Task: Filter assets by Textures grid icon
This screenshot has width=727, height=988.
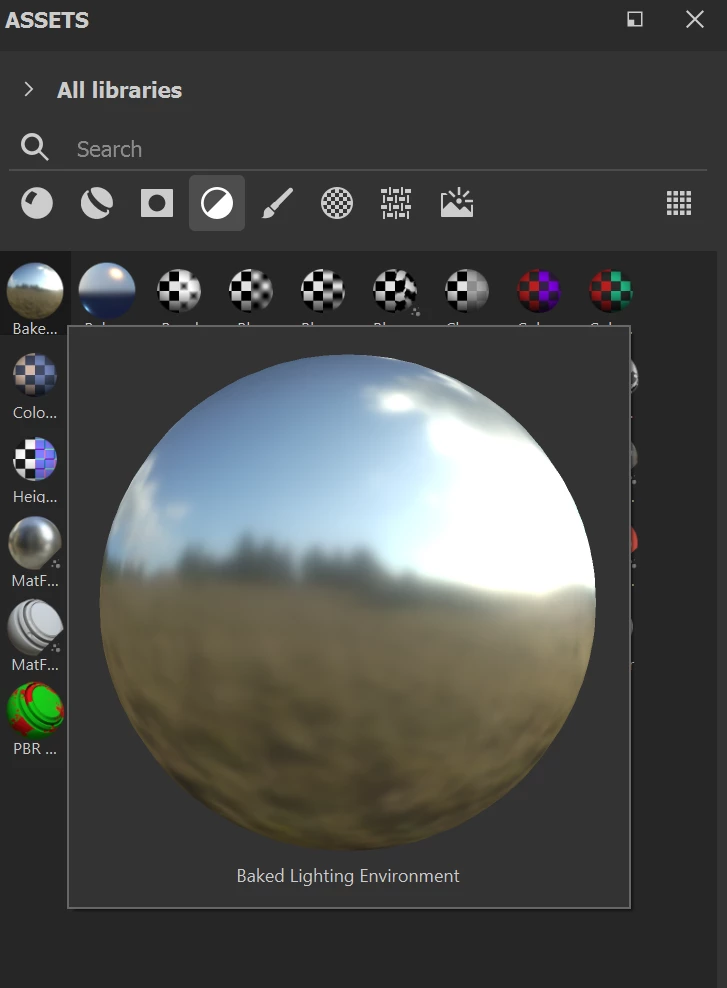Action: (396, 203)
